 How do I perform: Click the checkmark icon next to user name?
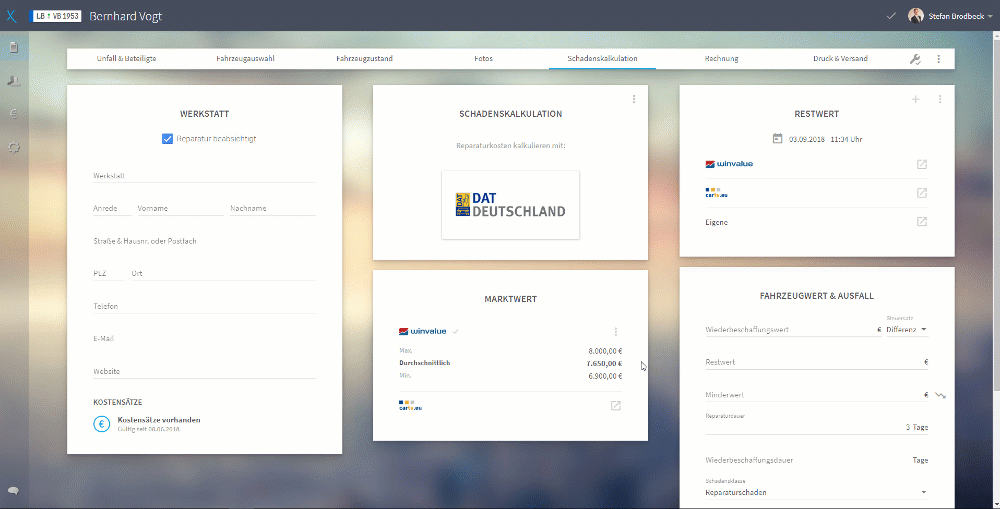(891, 16)
